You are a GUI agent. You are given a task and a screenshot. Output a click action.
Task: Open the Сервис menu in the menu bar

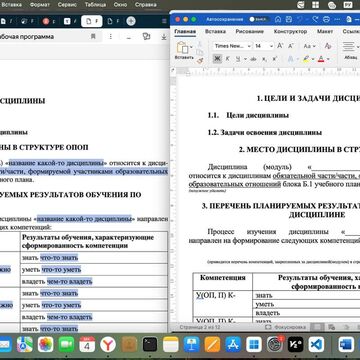point(67,5)
